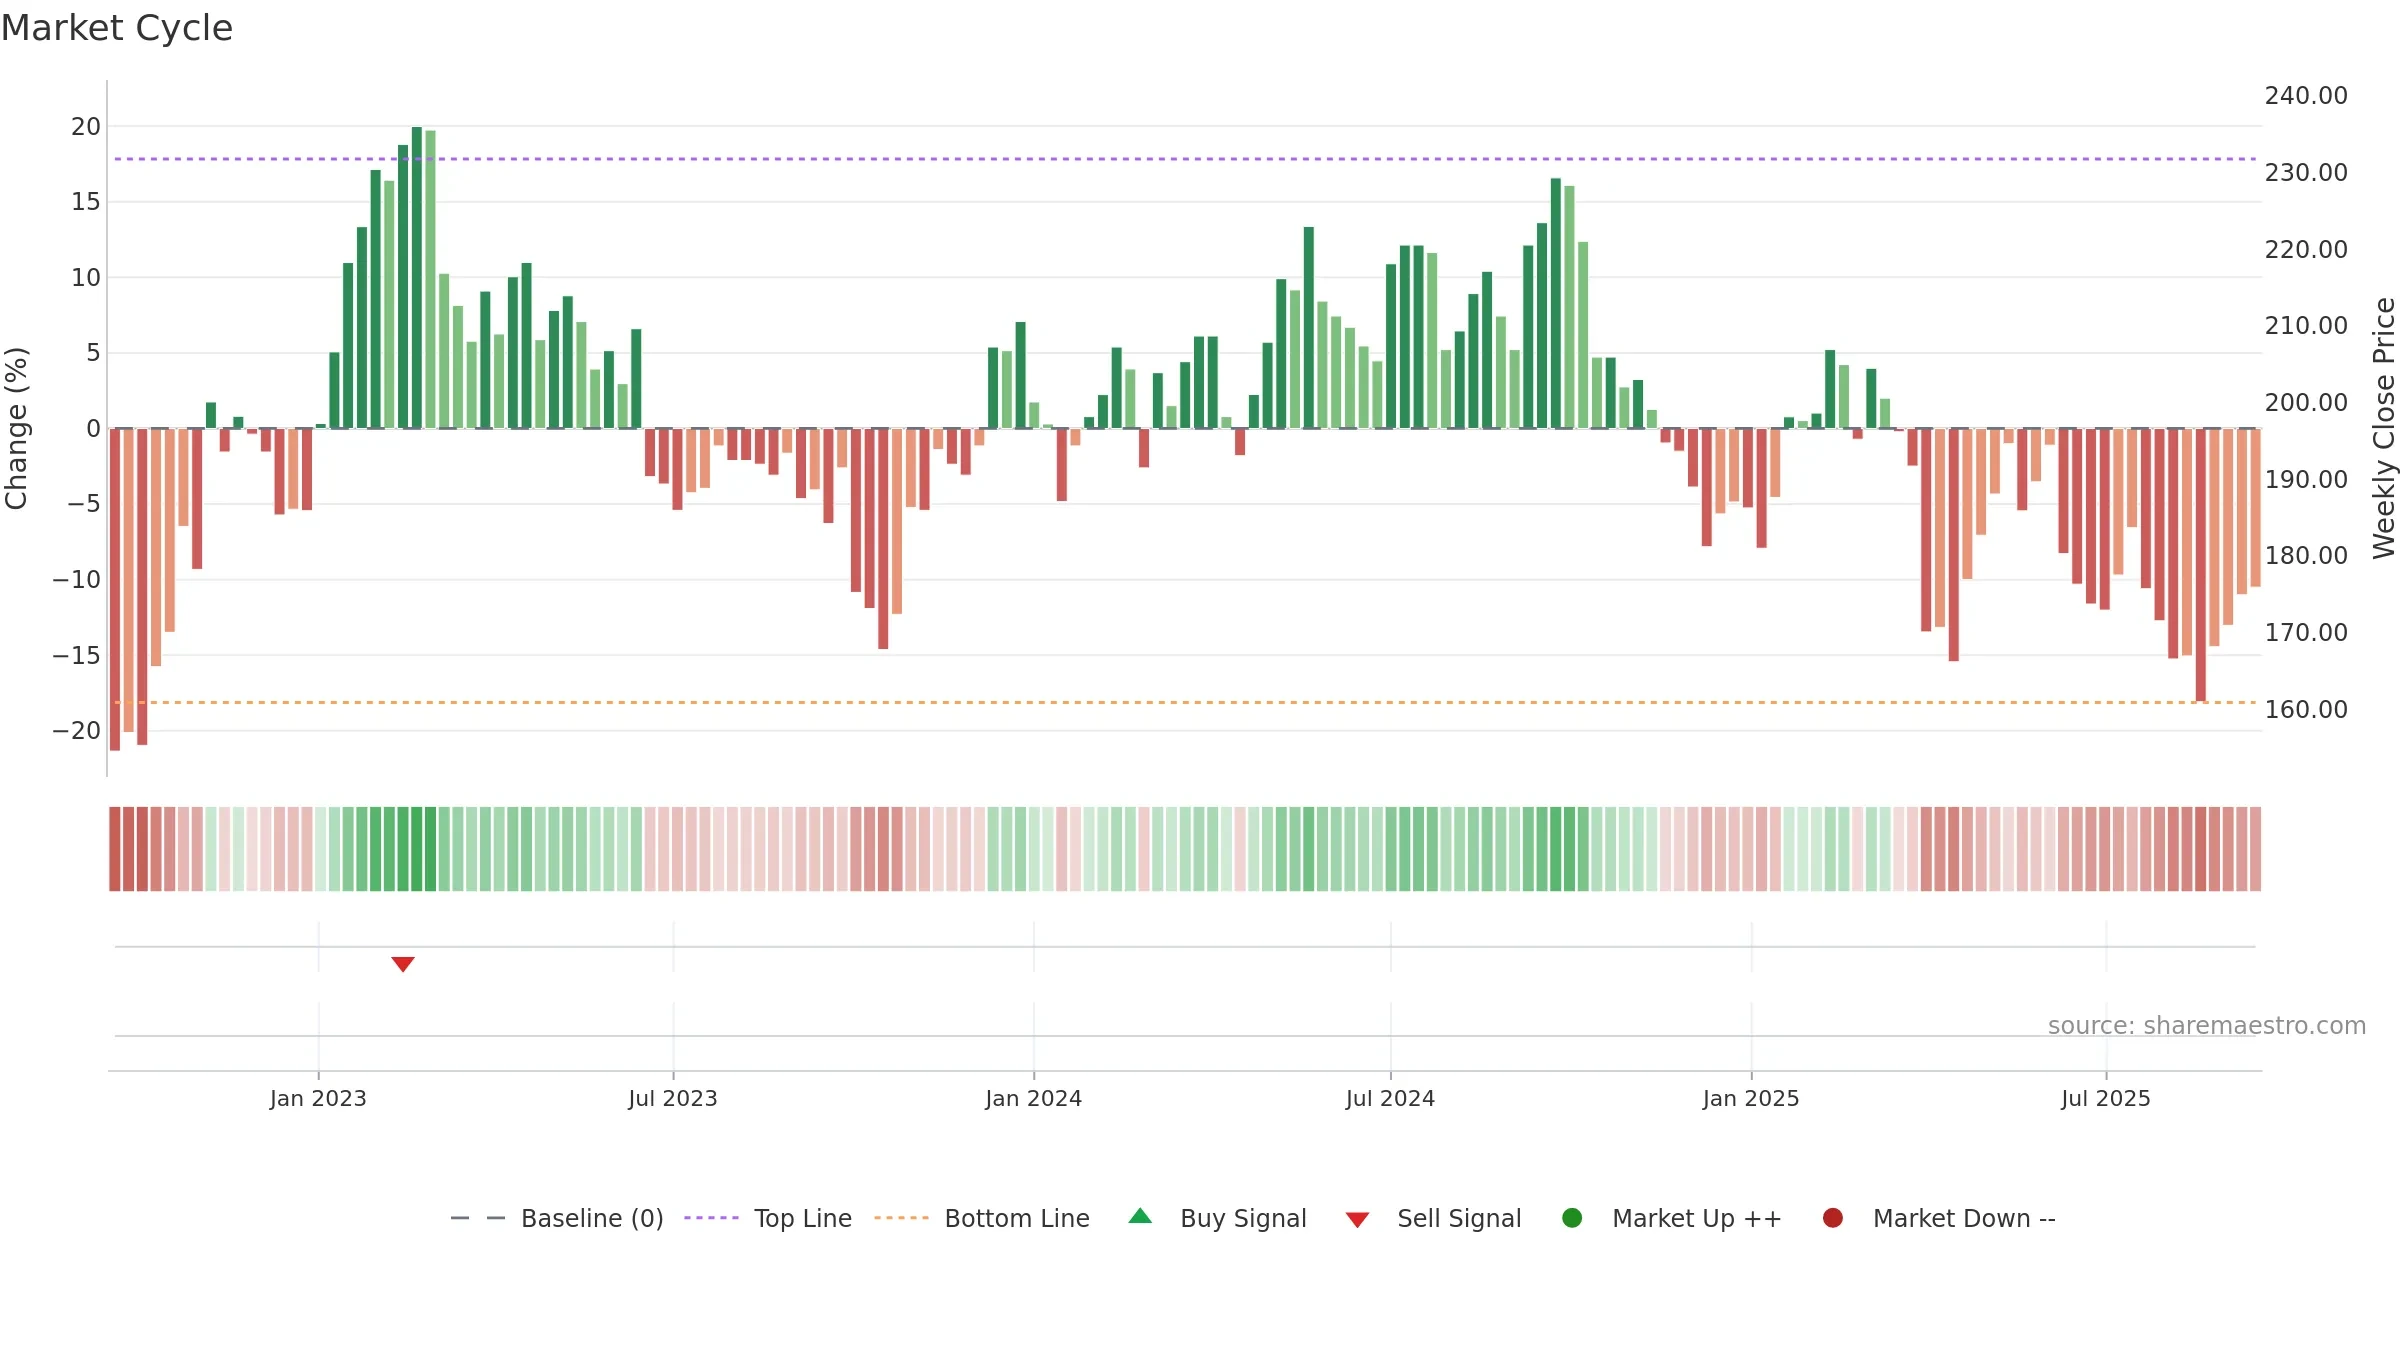Click the purple dotted Top Line on chart
The width and height of the screenshot is (2400, 1350).
[x=1185, y=159]
